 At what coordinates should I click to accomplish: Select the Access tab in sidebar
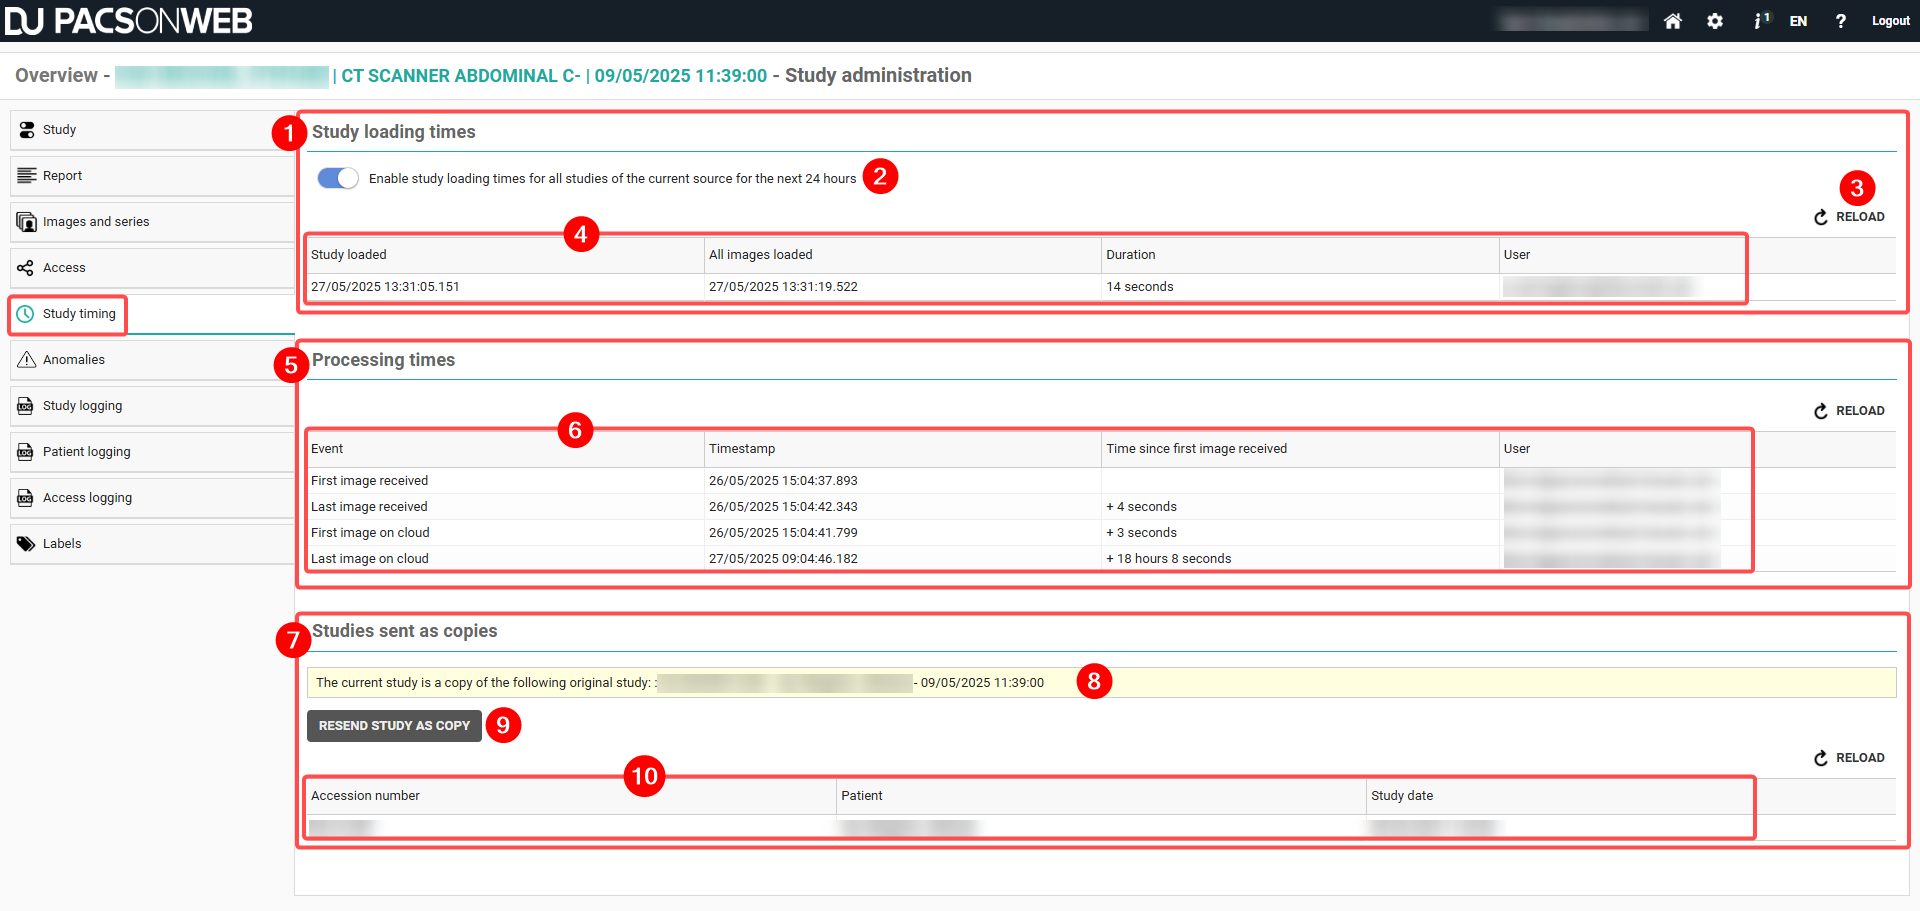tap(64, 268)
